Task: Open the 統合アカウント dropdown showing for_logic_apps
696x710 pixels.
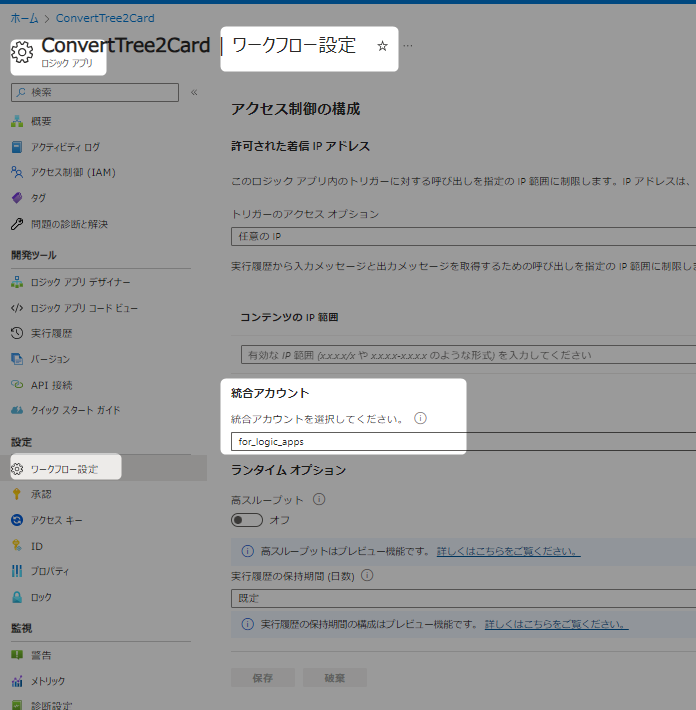Action: click(x=463, y=441)
